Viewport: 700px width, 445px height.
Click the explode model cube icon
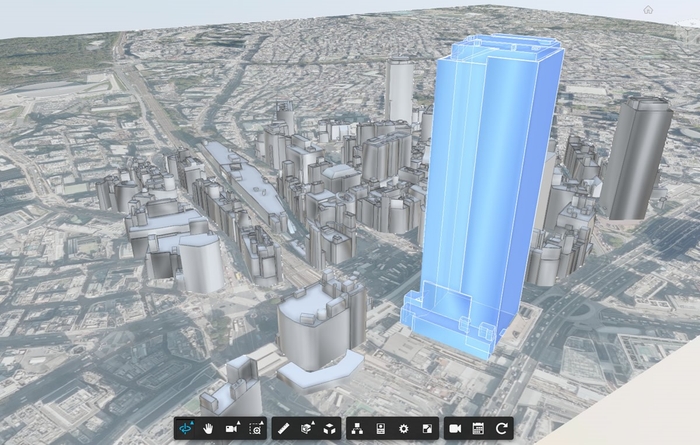(330, 428)
